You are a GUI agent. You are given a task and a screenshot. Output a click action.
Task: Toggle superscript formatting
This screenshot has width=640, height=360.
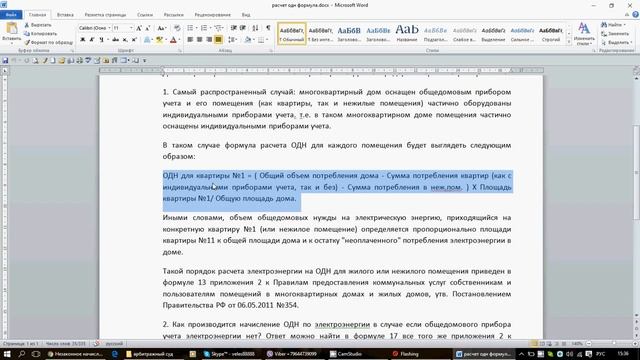[x=134, y=40]
